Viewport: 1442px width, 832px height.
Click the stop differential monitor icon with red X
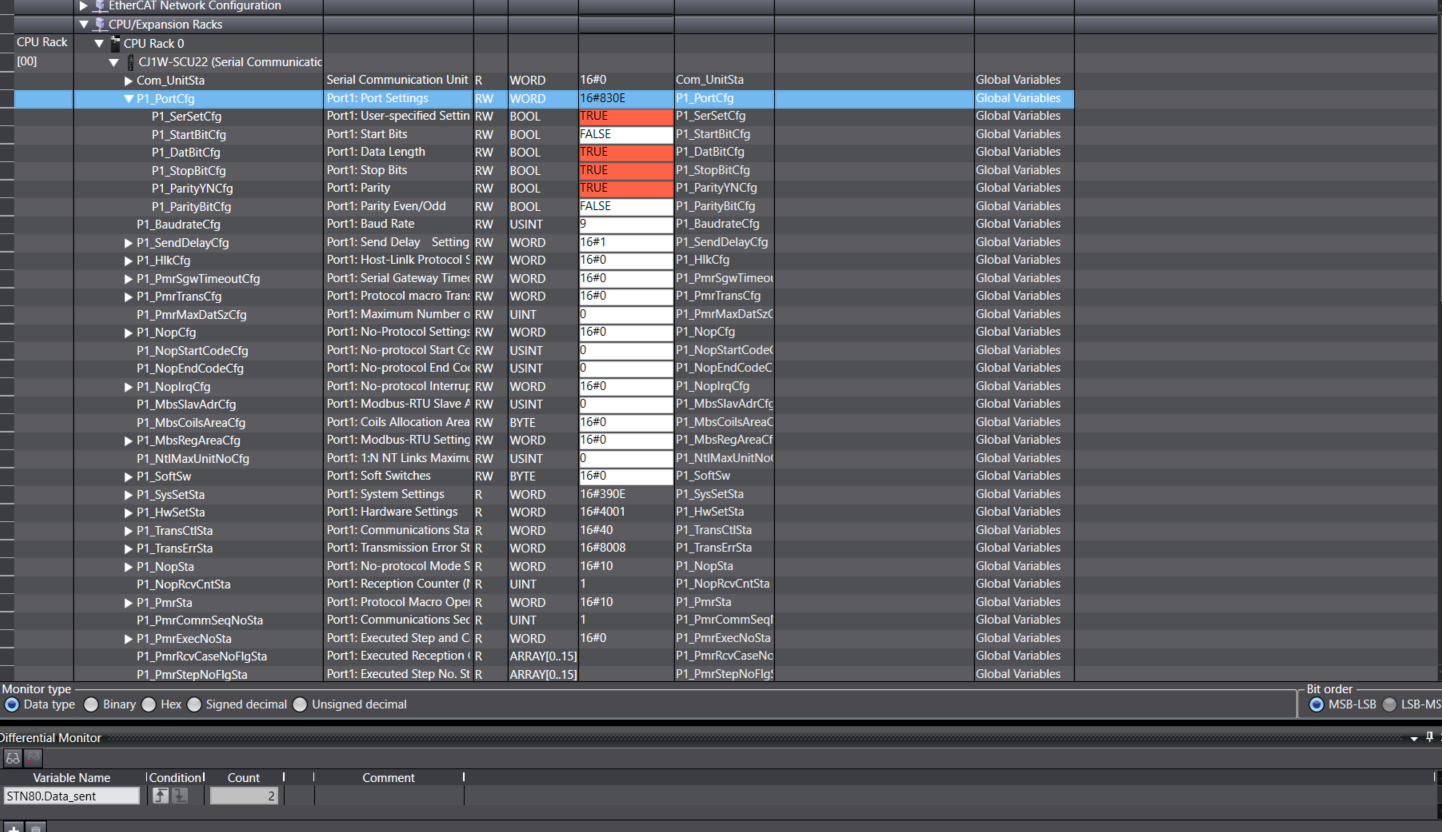coord(33,758)
